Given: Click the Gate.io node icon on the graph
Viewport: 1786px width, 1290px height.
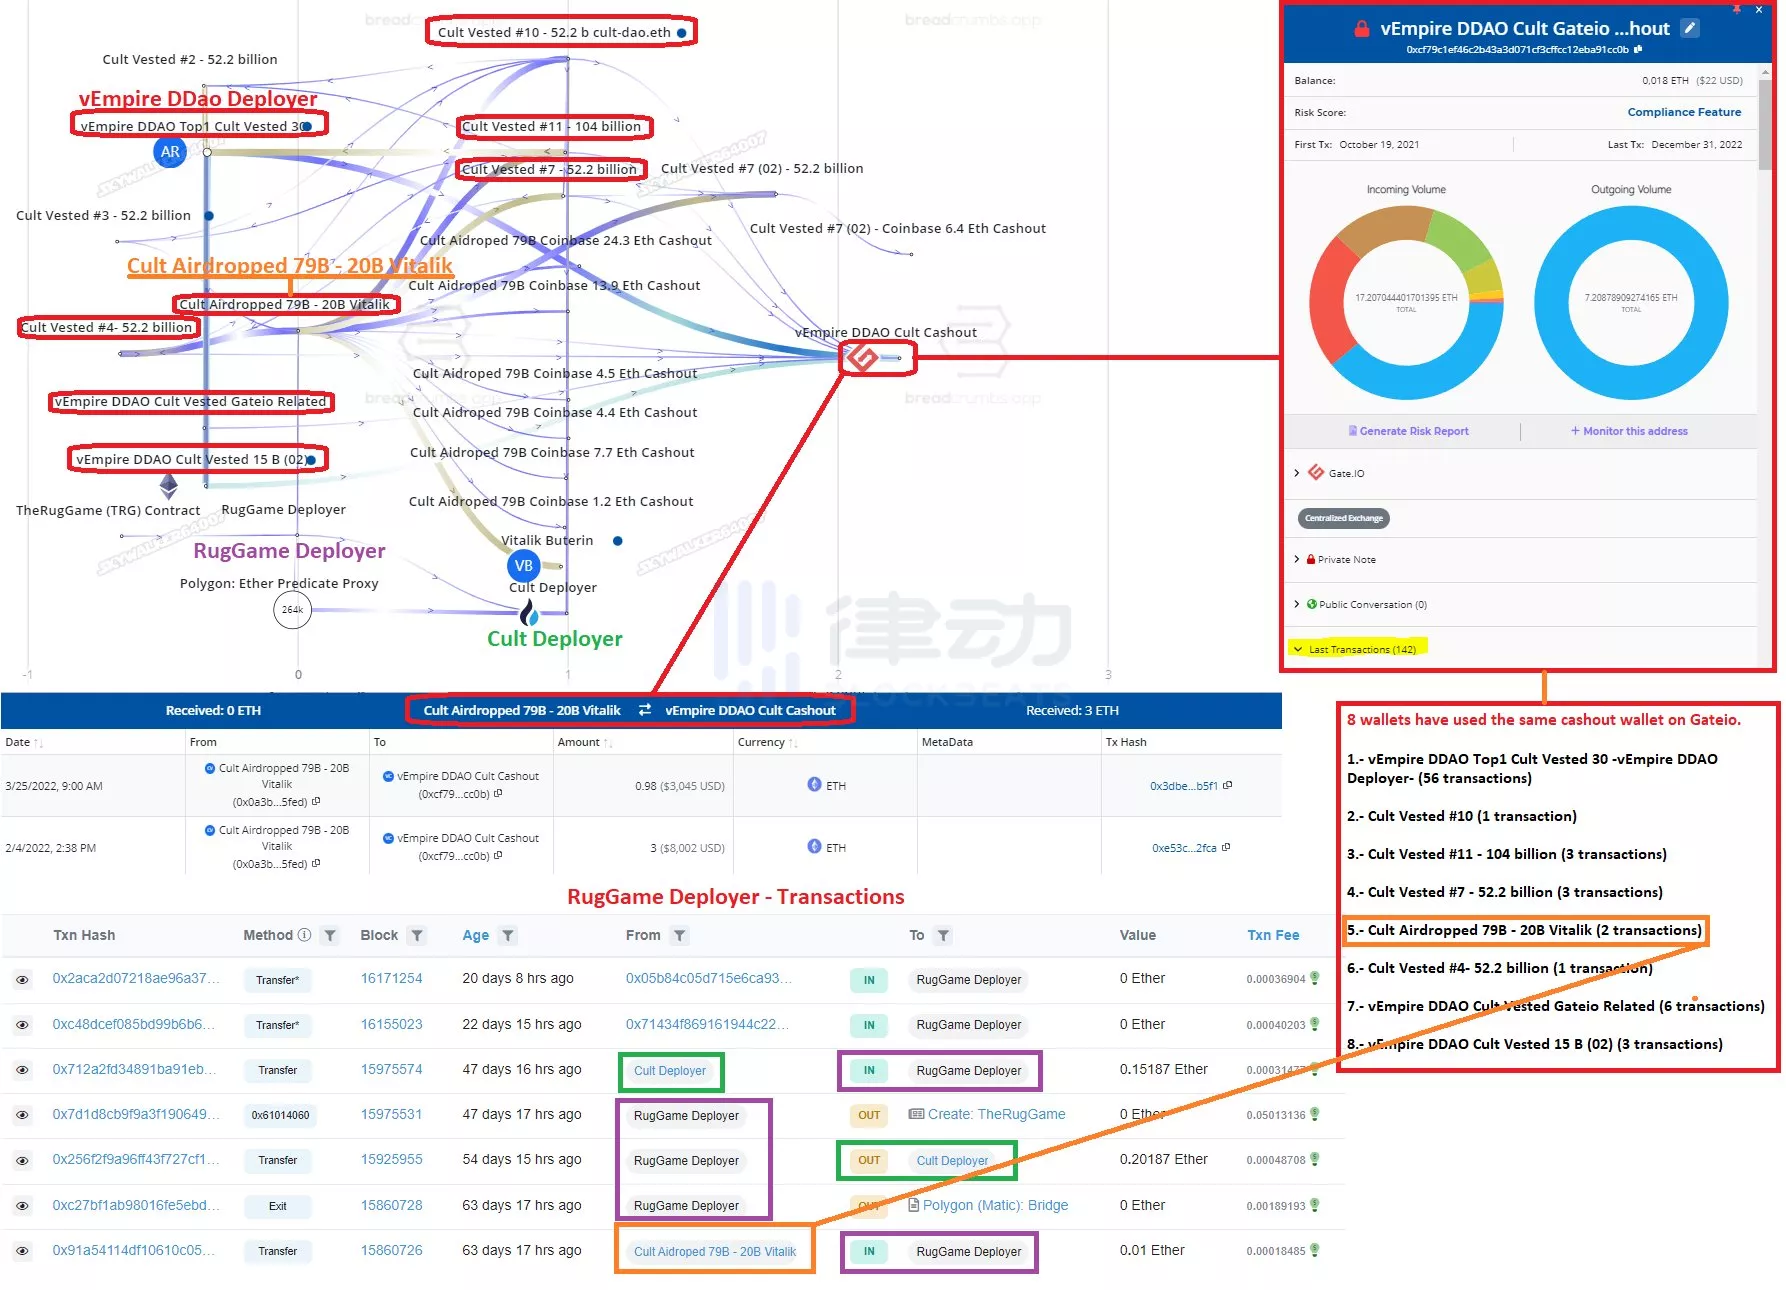Looking at the screenshot, I should coord(861,357).
